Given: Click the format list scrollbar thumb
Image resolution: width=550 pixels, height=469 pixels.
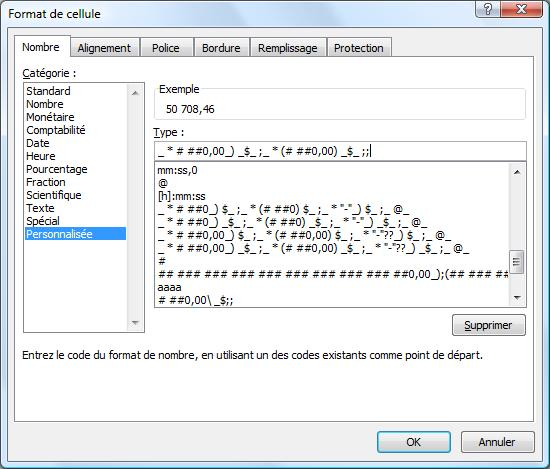Looking at the screenshot, I should coord(517,262).
